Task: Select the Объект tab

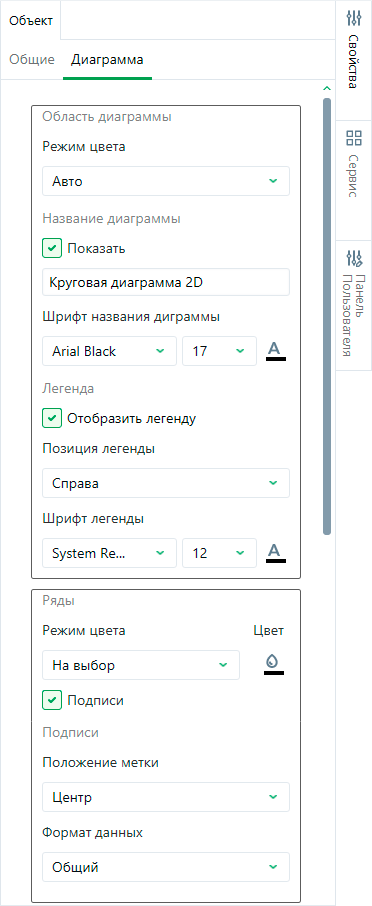Action: 31,21
